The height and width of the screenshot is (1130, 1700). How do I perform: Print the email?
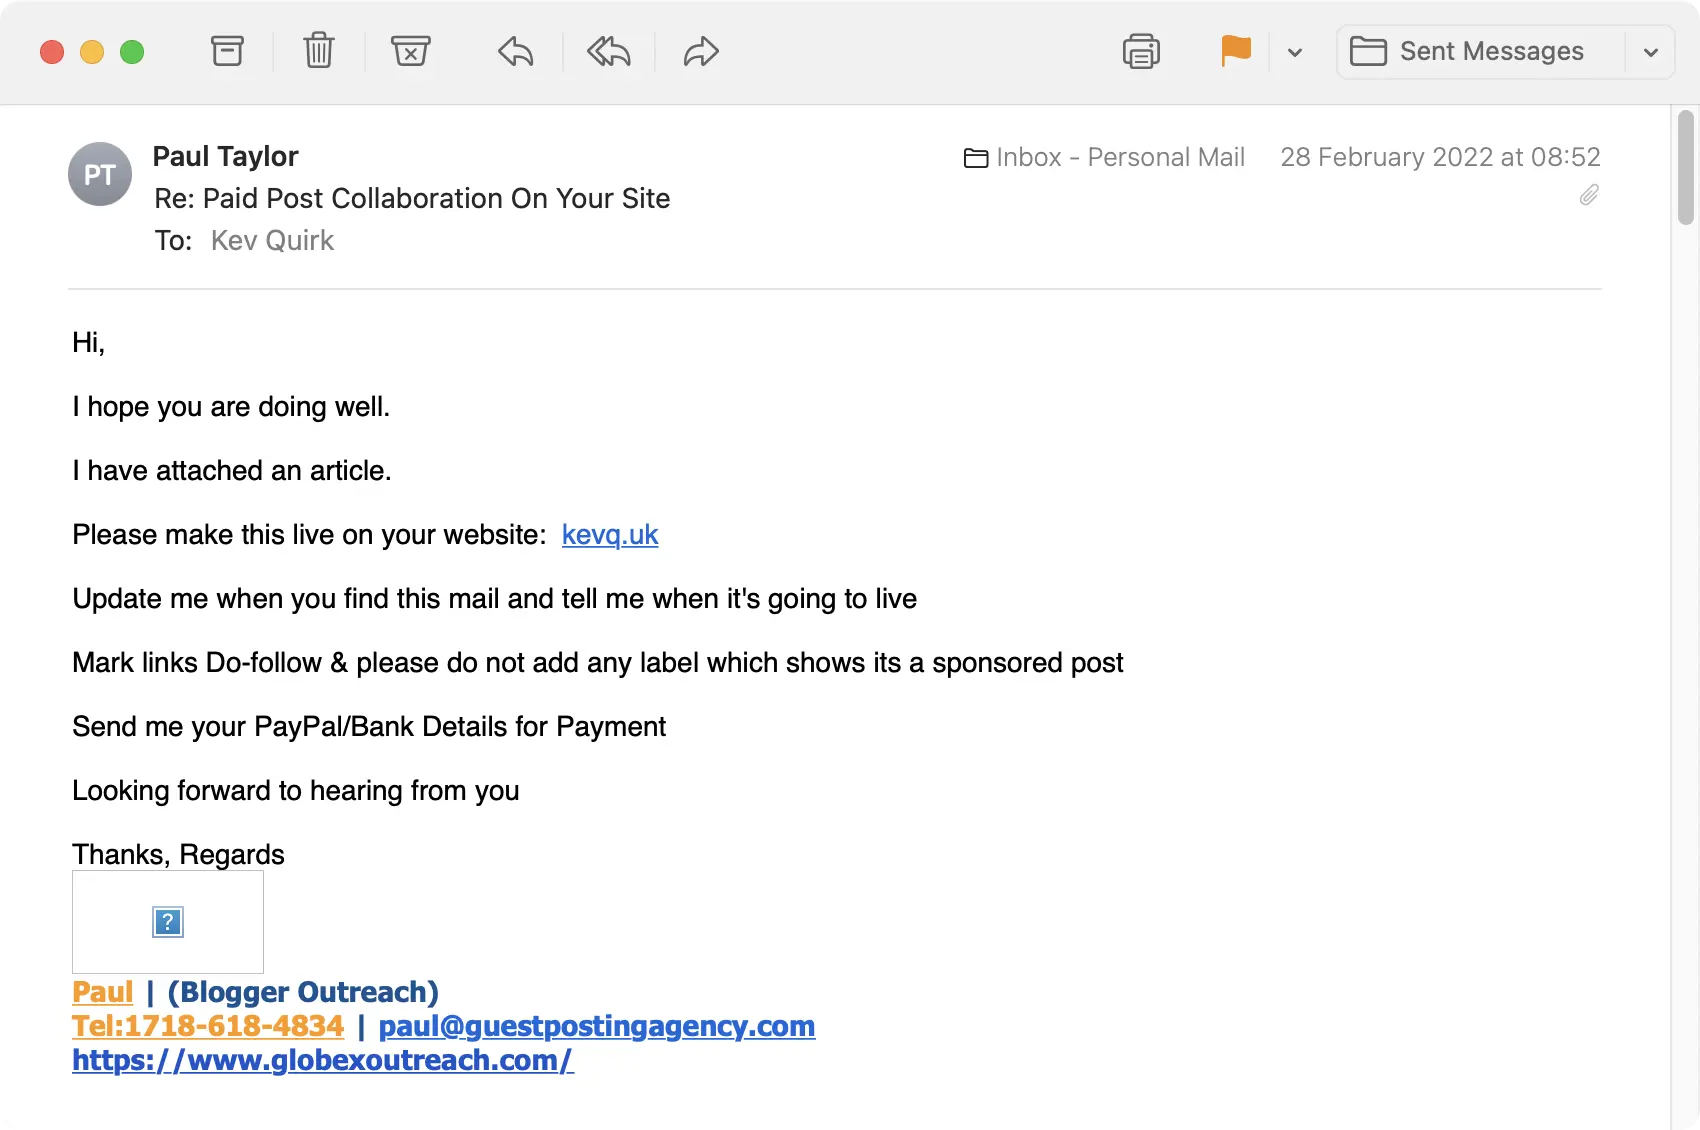(x=1141, y=51)
